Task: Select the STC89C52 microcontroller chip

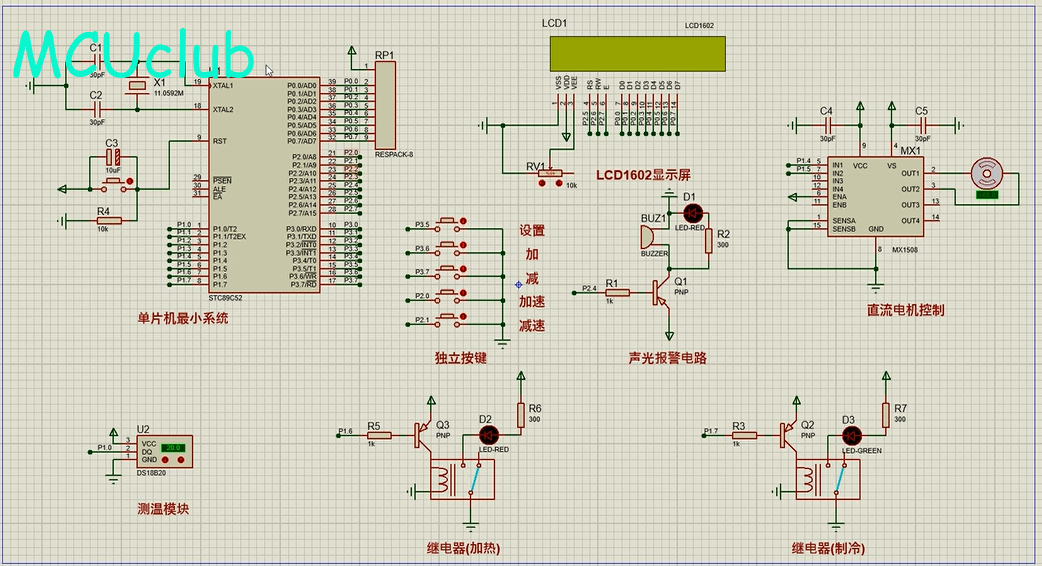Action: tap(263, 185)
